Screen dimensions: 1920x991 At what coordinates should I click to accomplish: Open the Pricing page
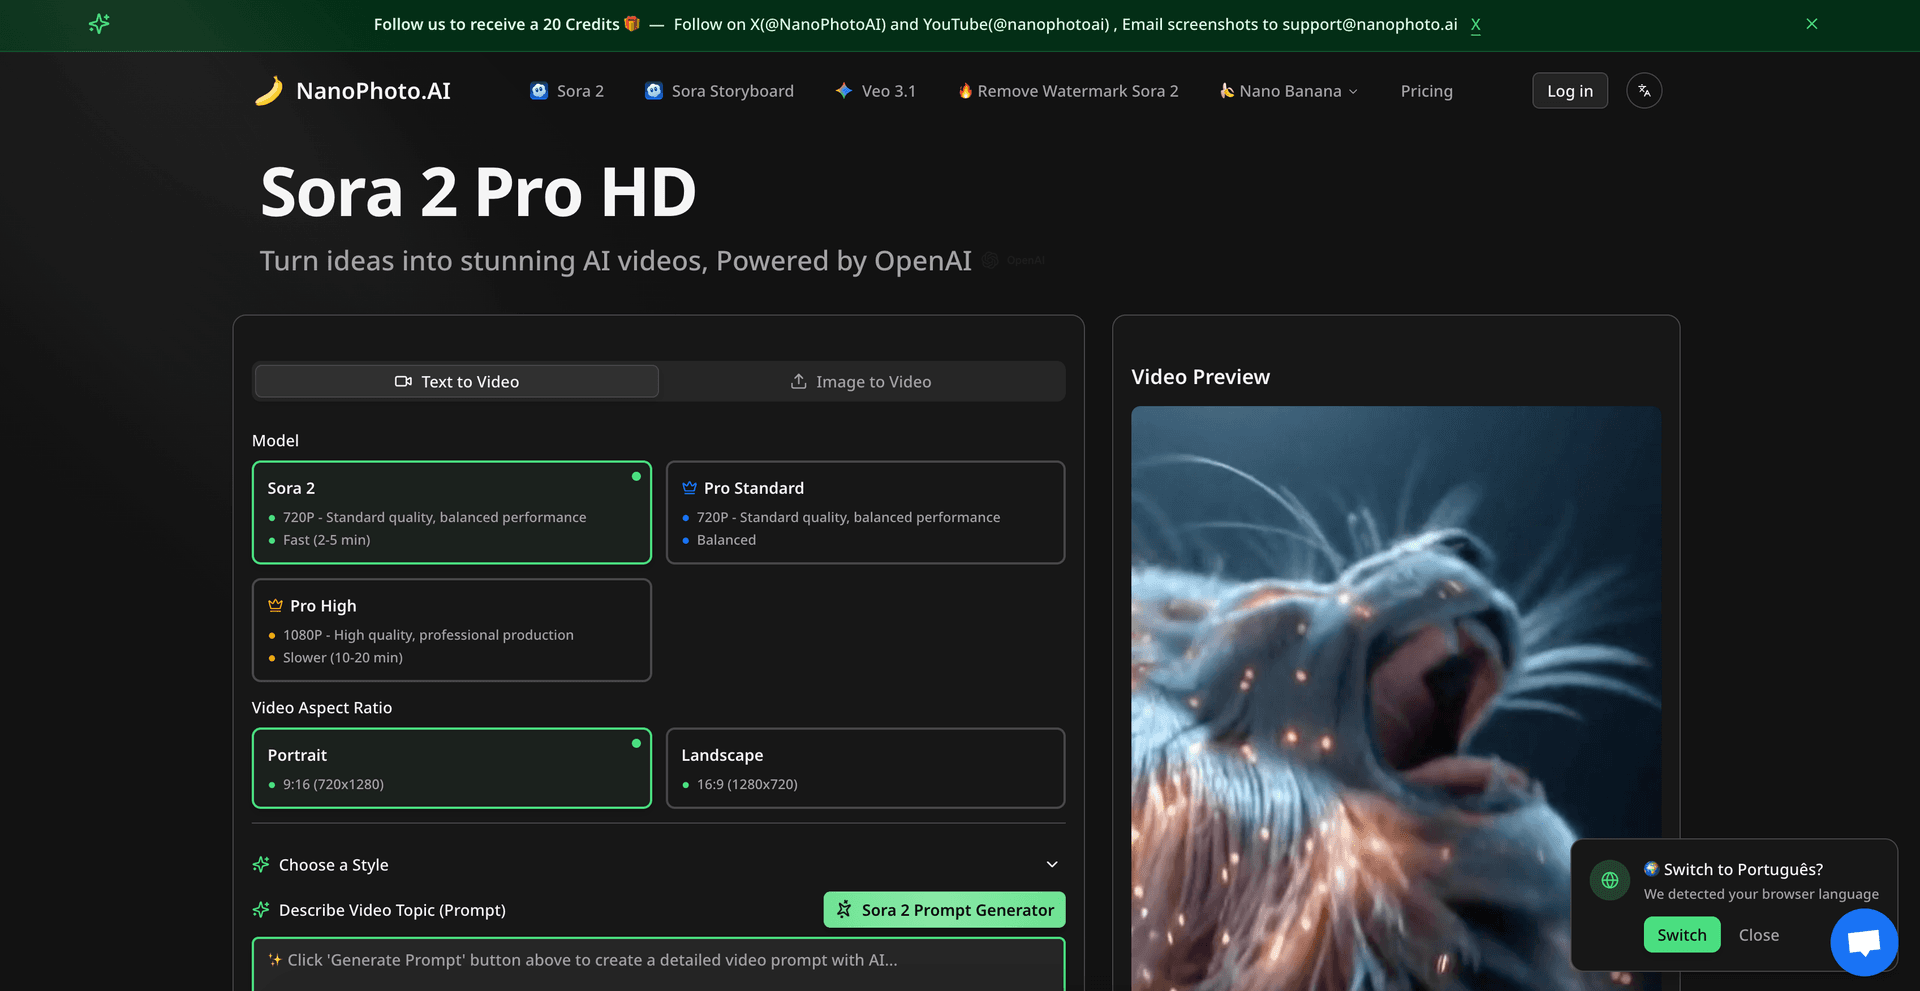point(1426,91)
